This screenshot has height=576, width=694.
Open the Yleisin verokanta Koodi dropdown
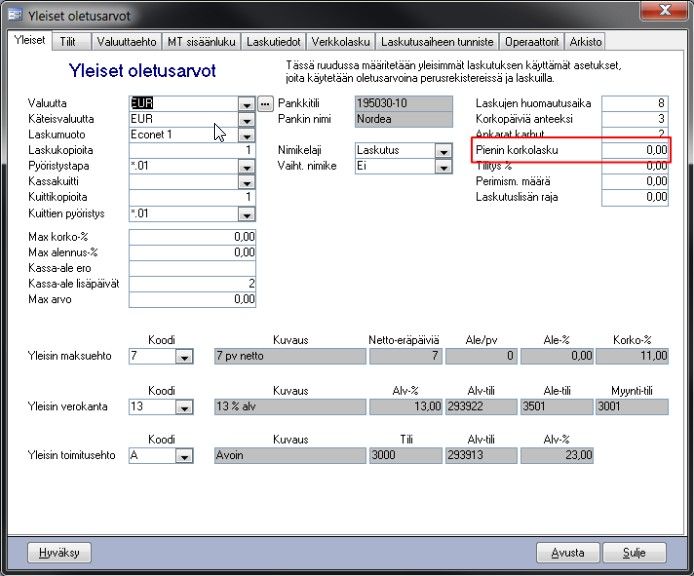184,407
